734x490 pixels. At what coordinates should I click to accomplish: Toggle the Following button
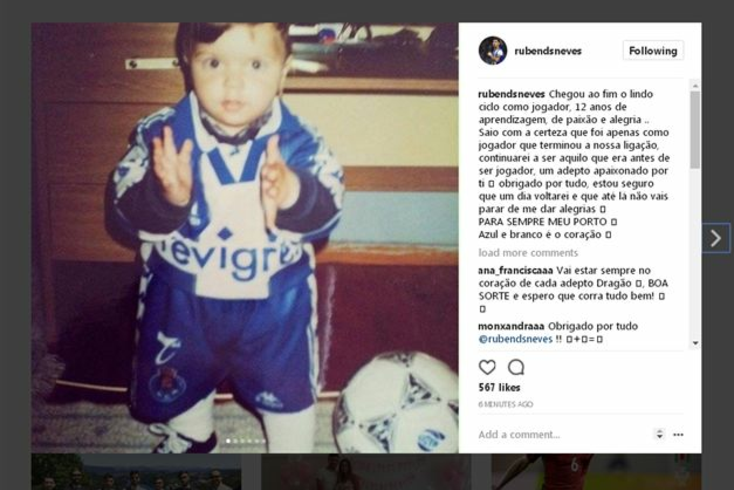point(653,51)
